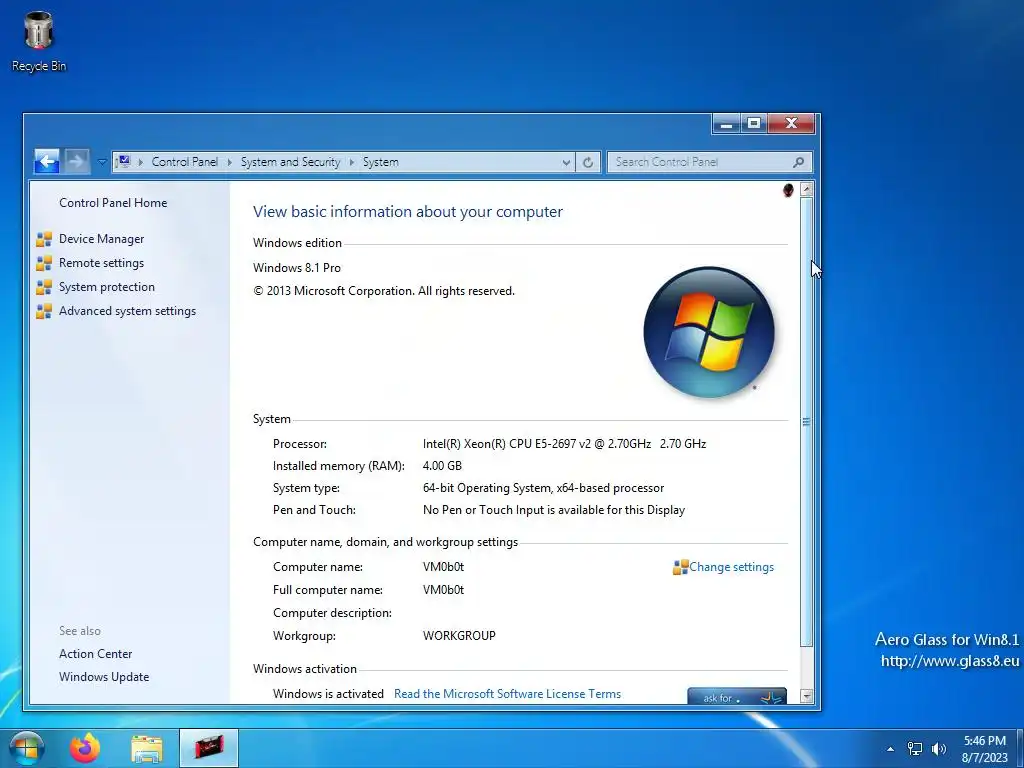Image resolution: width=1024 pixels, height=768 pixels.
Task: Click the shield icon beside Advanced system settings
Action: point(44,311)
